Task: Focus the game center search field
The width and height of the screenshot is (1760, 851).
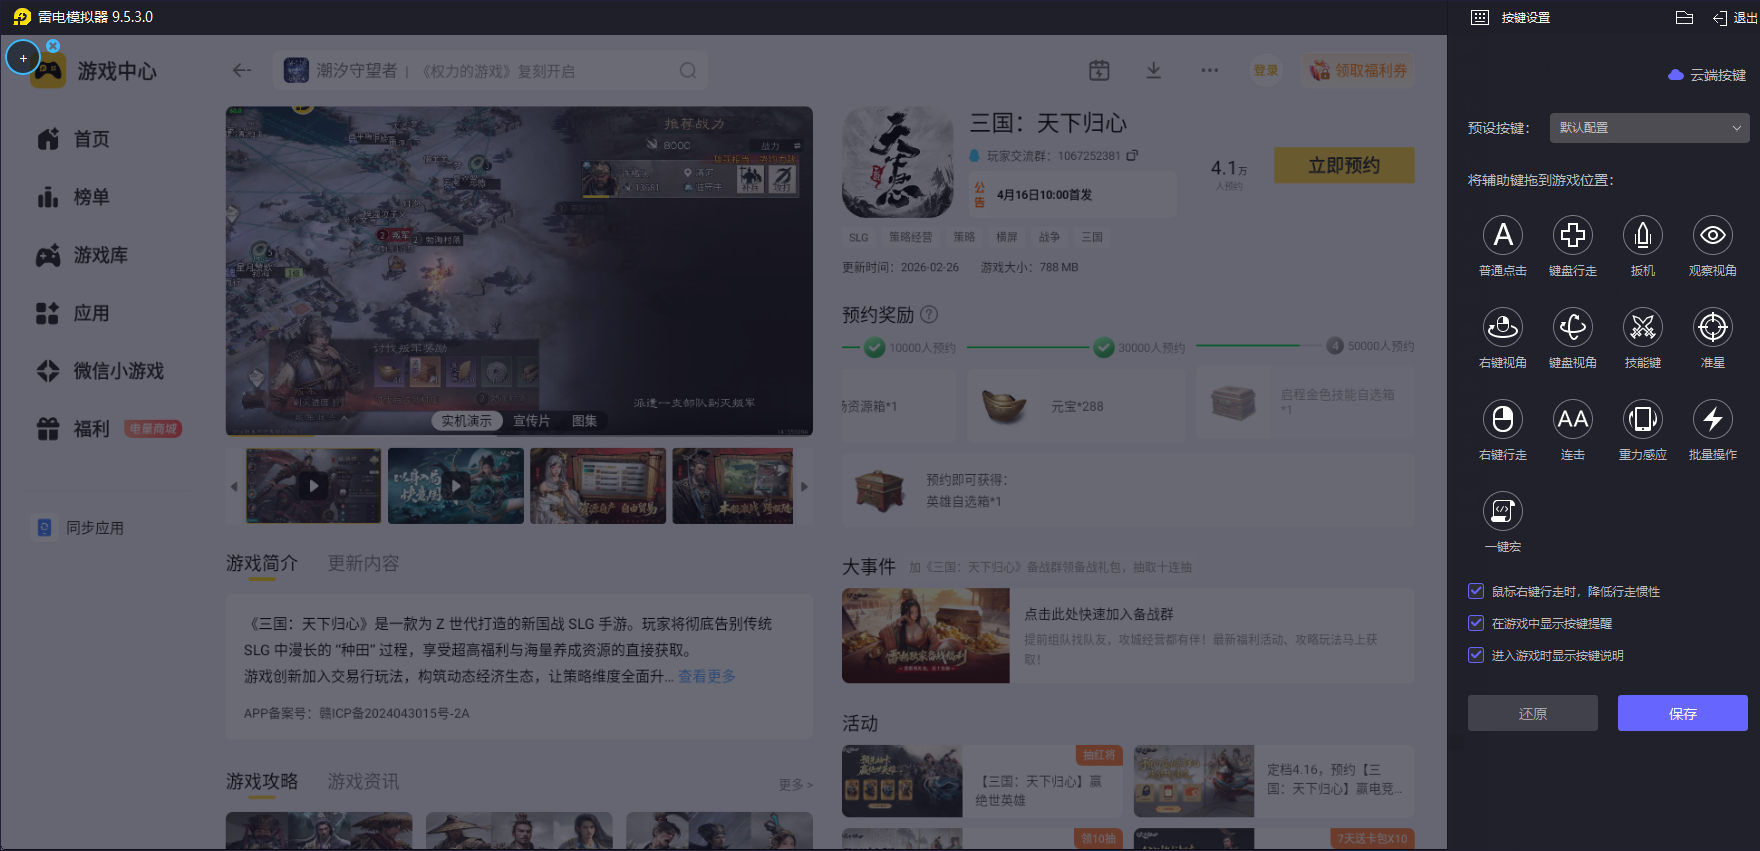Action: (x=490, y=70)
